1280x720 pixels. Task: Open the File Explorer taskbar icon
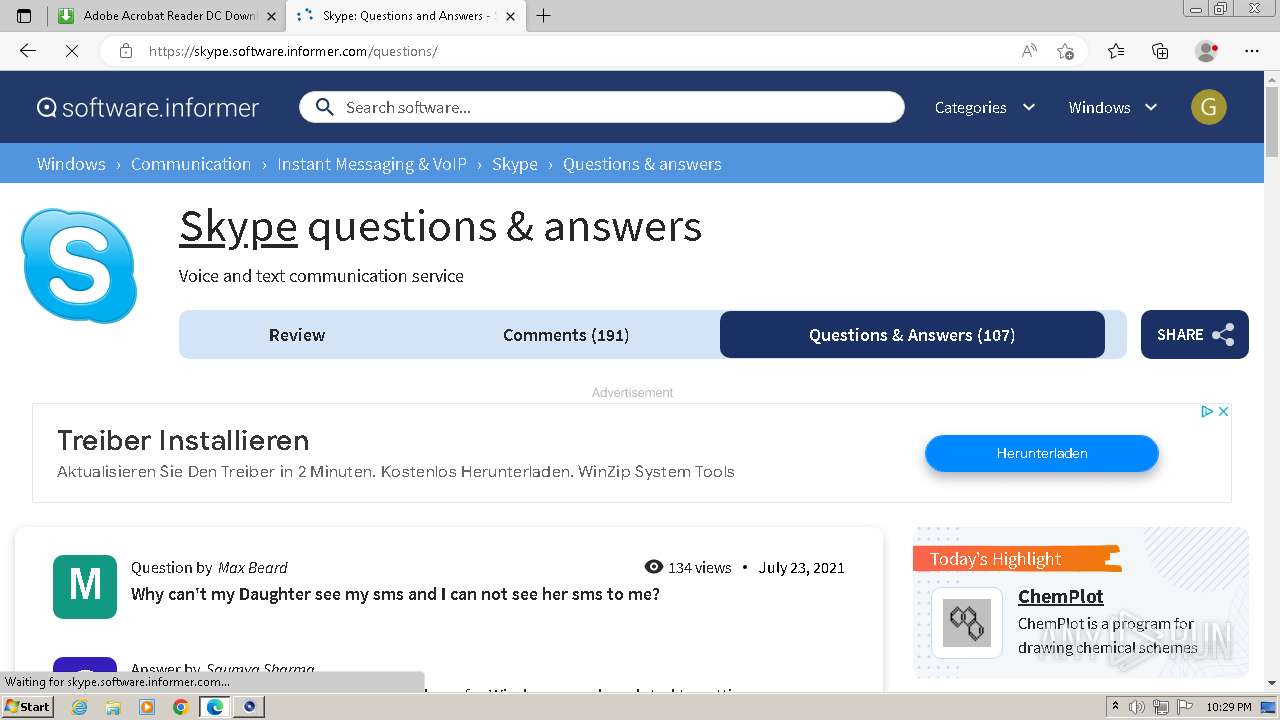113,707
